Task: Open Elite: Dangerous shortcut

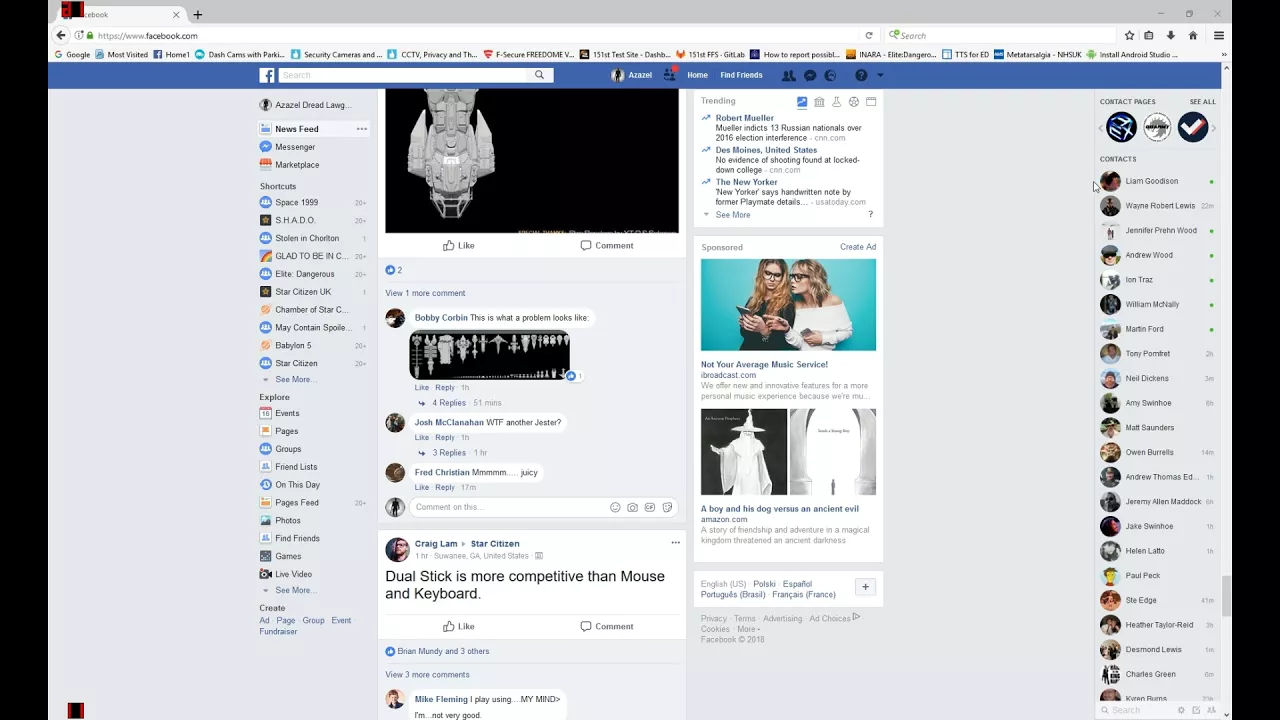Action: coord(305,274)
